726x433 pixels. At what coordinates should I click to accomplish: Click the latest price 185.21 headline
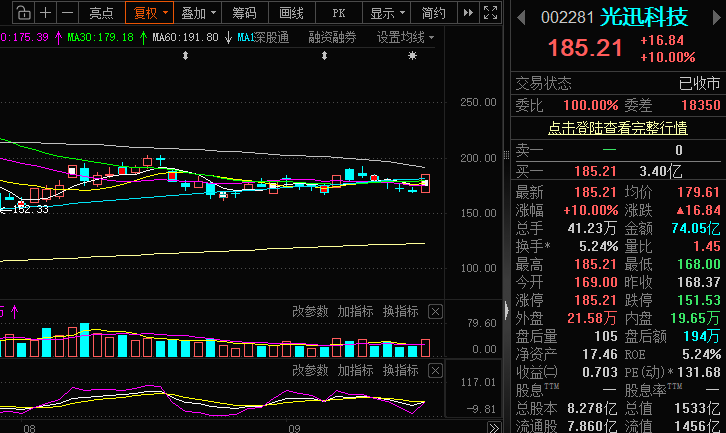[x=585, y=48]
